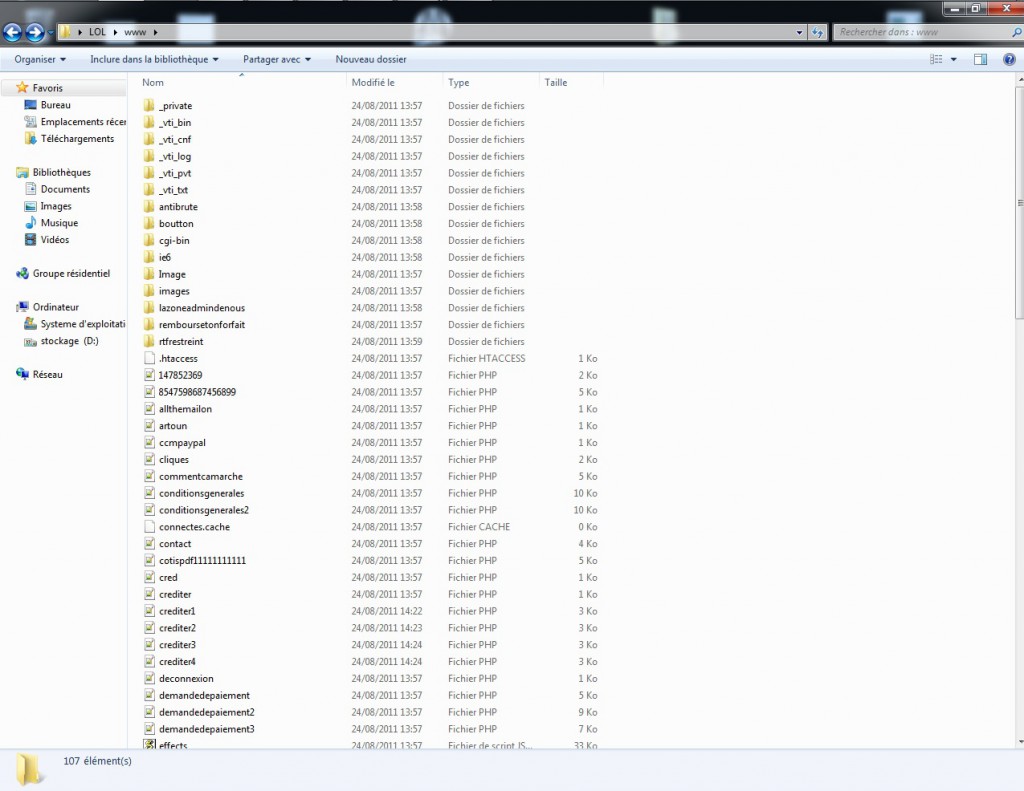
Task: Show the preview pane using its toolbar icon
Action: [x=980, y=59]
